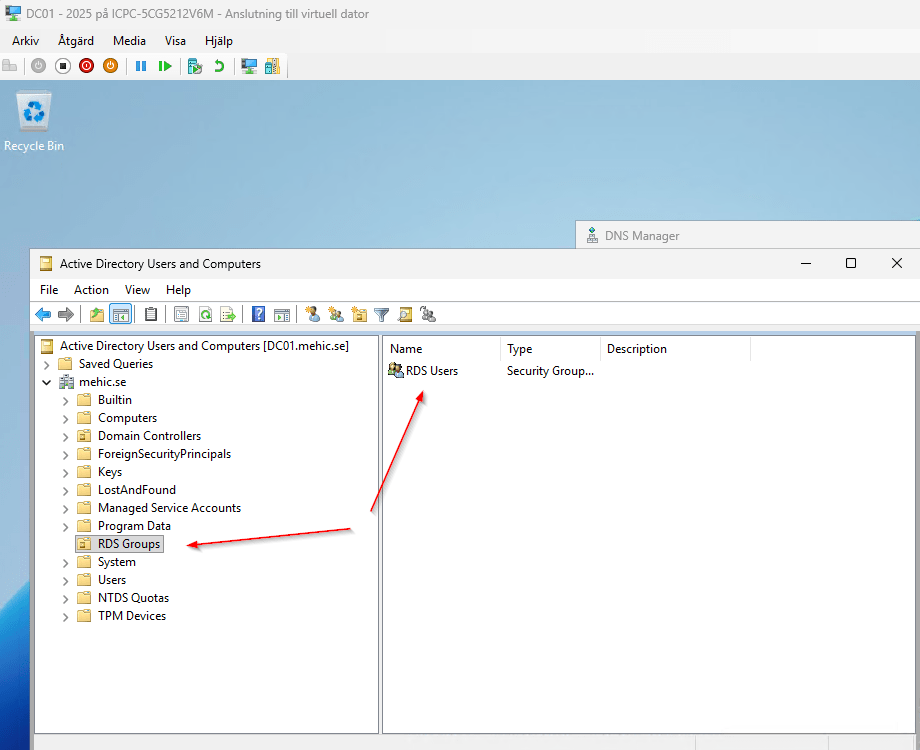The image size is (920, 750).
Task: Click the create new user icon
Action: coord(312,315)
